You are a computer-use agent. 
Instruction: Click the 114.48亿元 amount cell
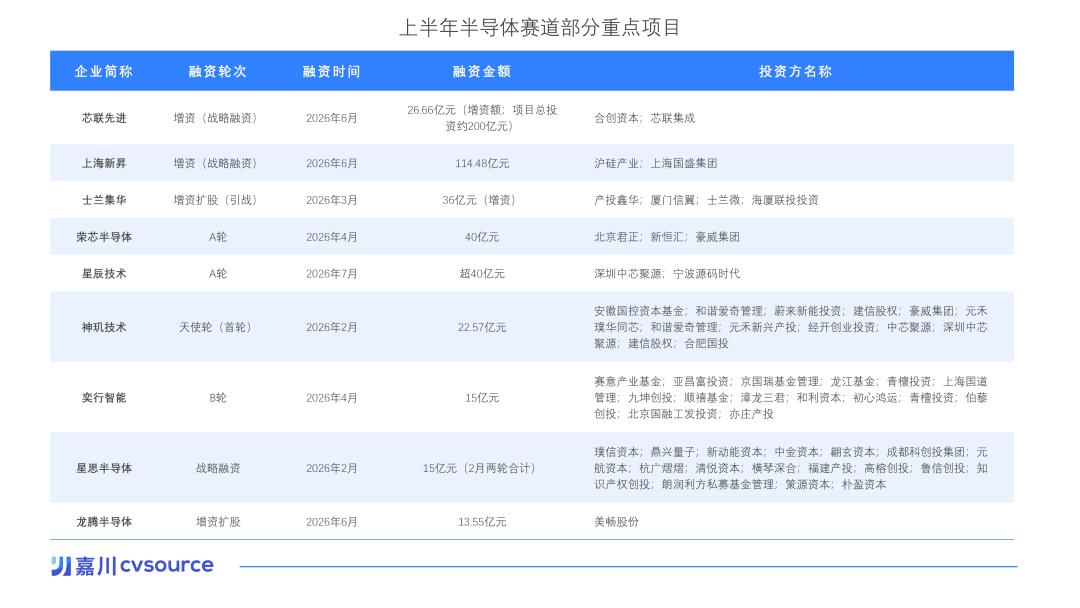482,163
